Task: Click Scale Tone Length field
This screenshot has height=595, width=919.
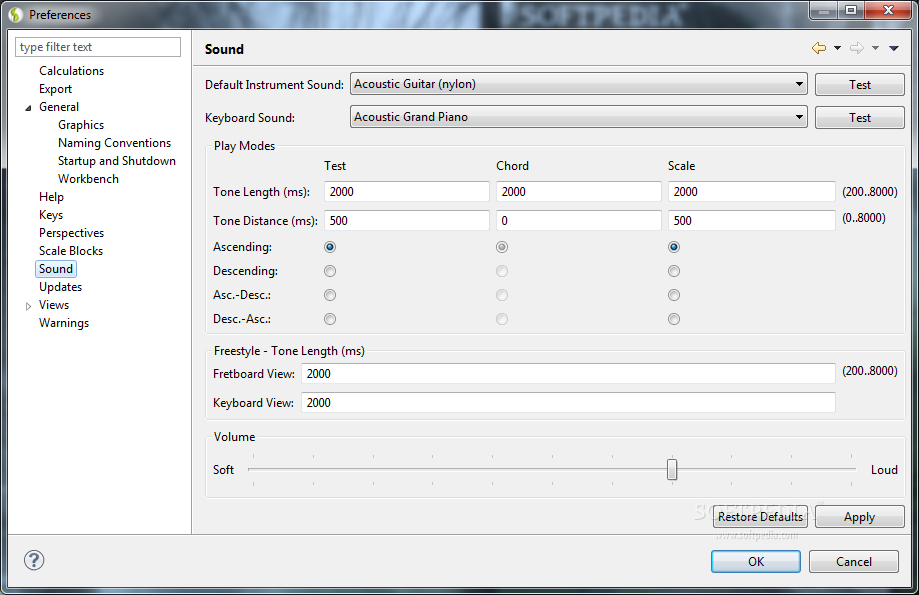Action: tap(752, 192)
